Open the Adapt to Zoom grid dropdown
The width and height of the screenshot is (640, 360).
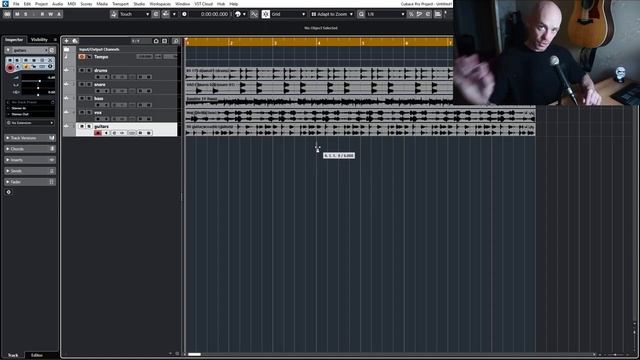[x=332, y=14]
